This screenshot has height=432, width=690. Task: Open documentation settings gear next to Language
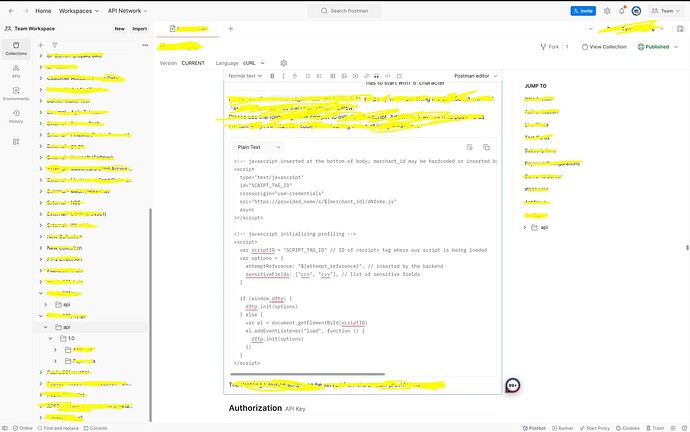click(x=283, y=63)
